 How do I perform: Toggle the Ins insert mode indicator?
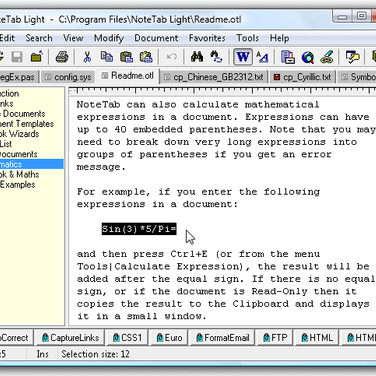coord(43,354)
